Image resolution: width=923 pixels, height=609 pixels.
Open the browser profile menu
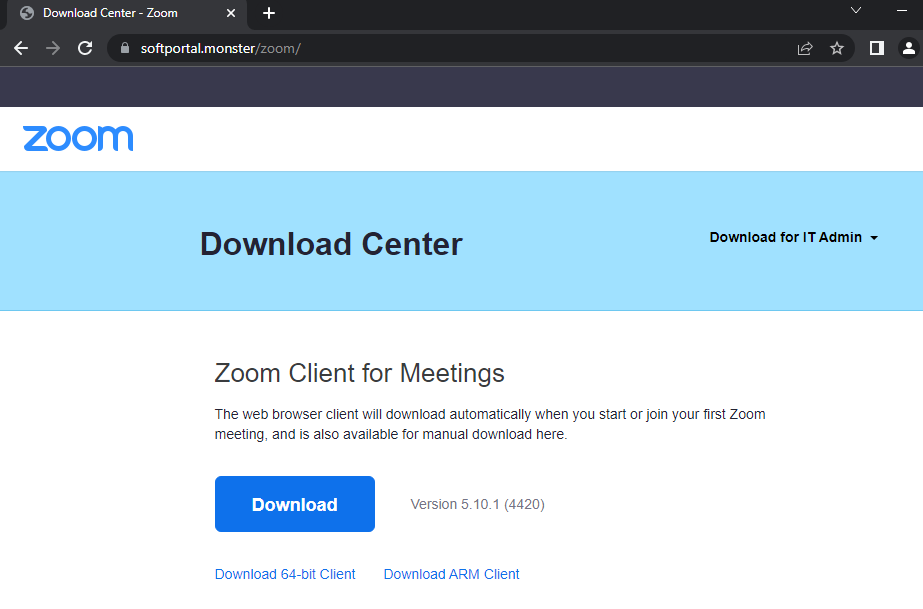[x=909, y=48]
